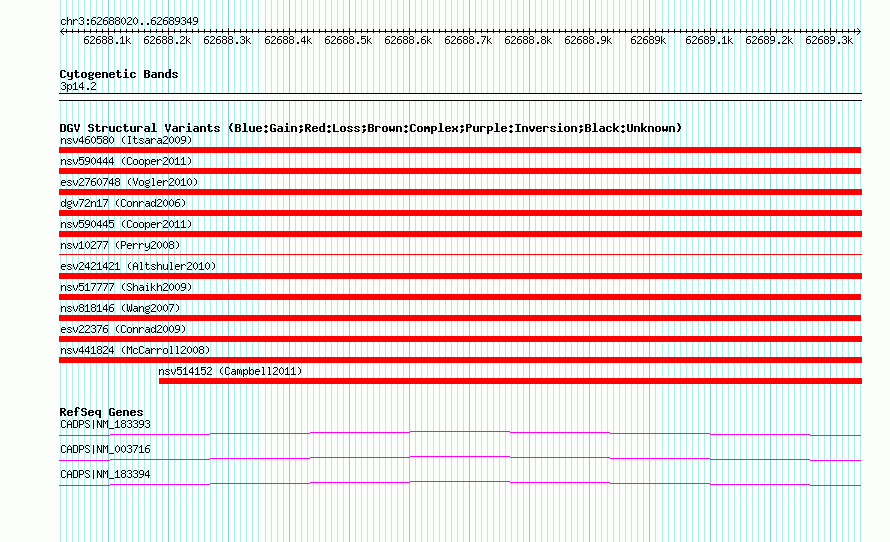Click the 62689k ruler tick label
890x542 pixels.
click(648, 41)
